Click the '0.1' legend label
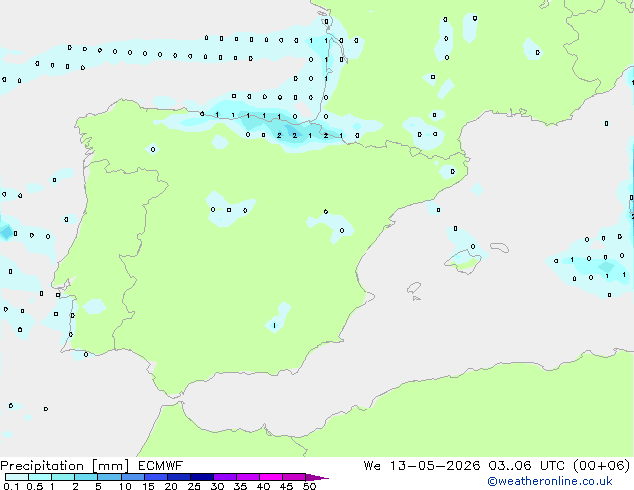The image size is (634, 490). pos(11,486)
